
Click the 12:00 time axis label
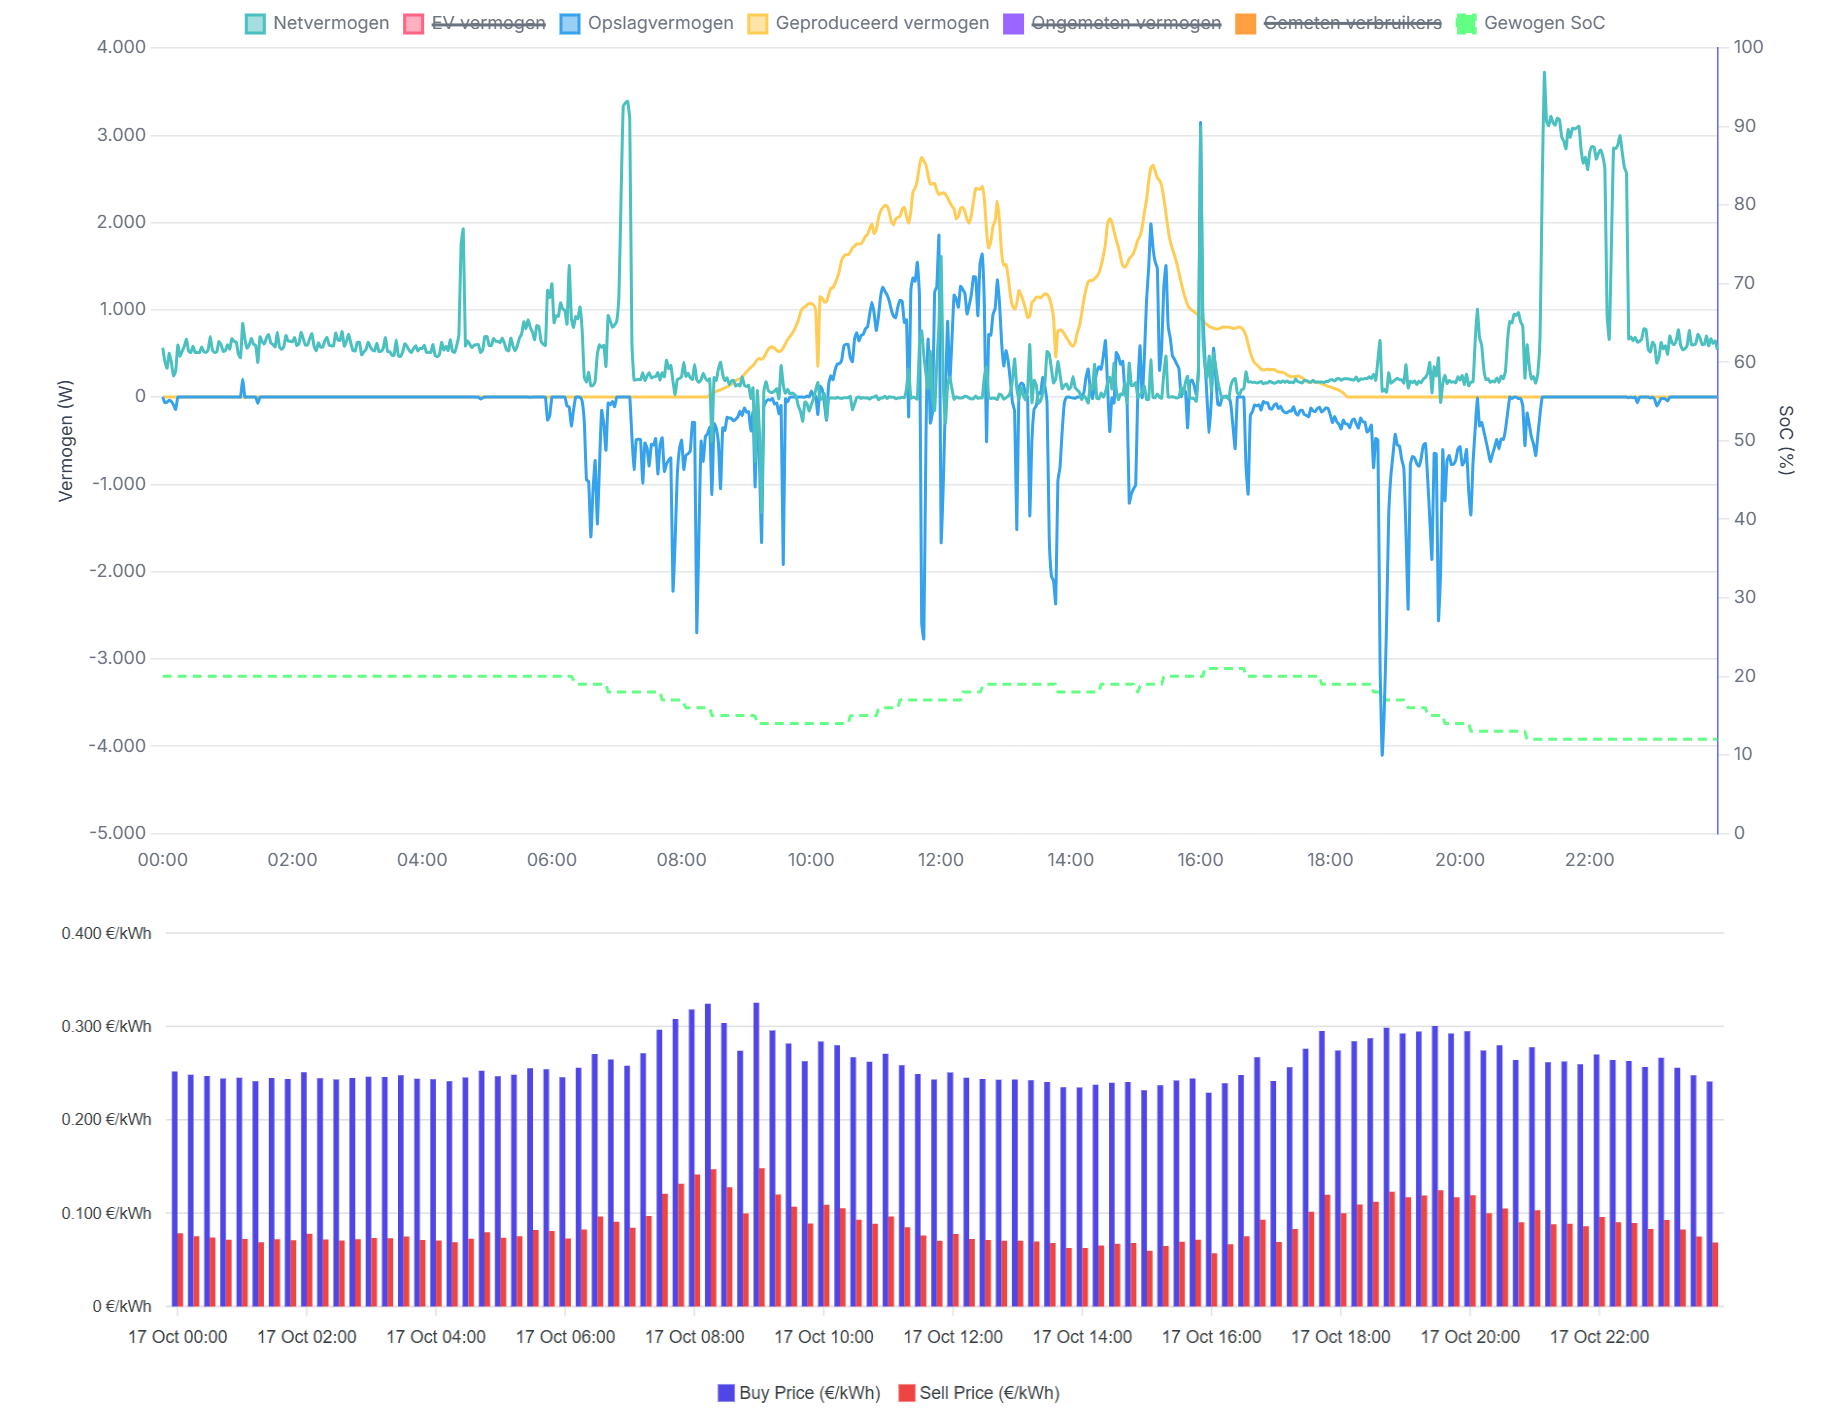940,860
